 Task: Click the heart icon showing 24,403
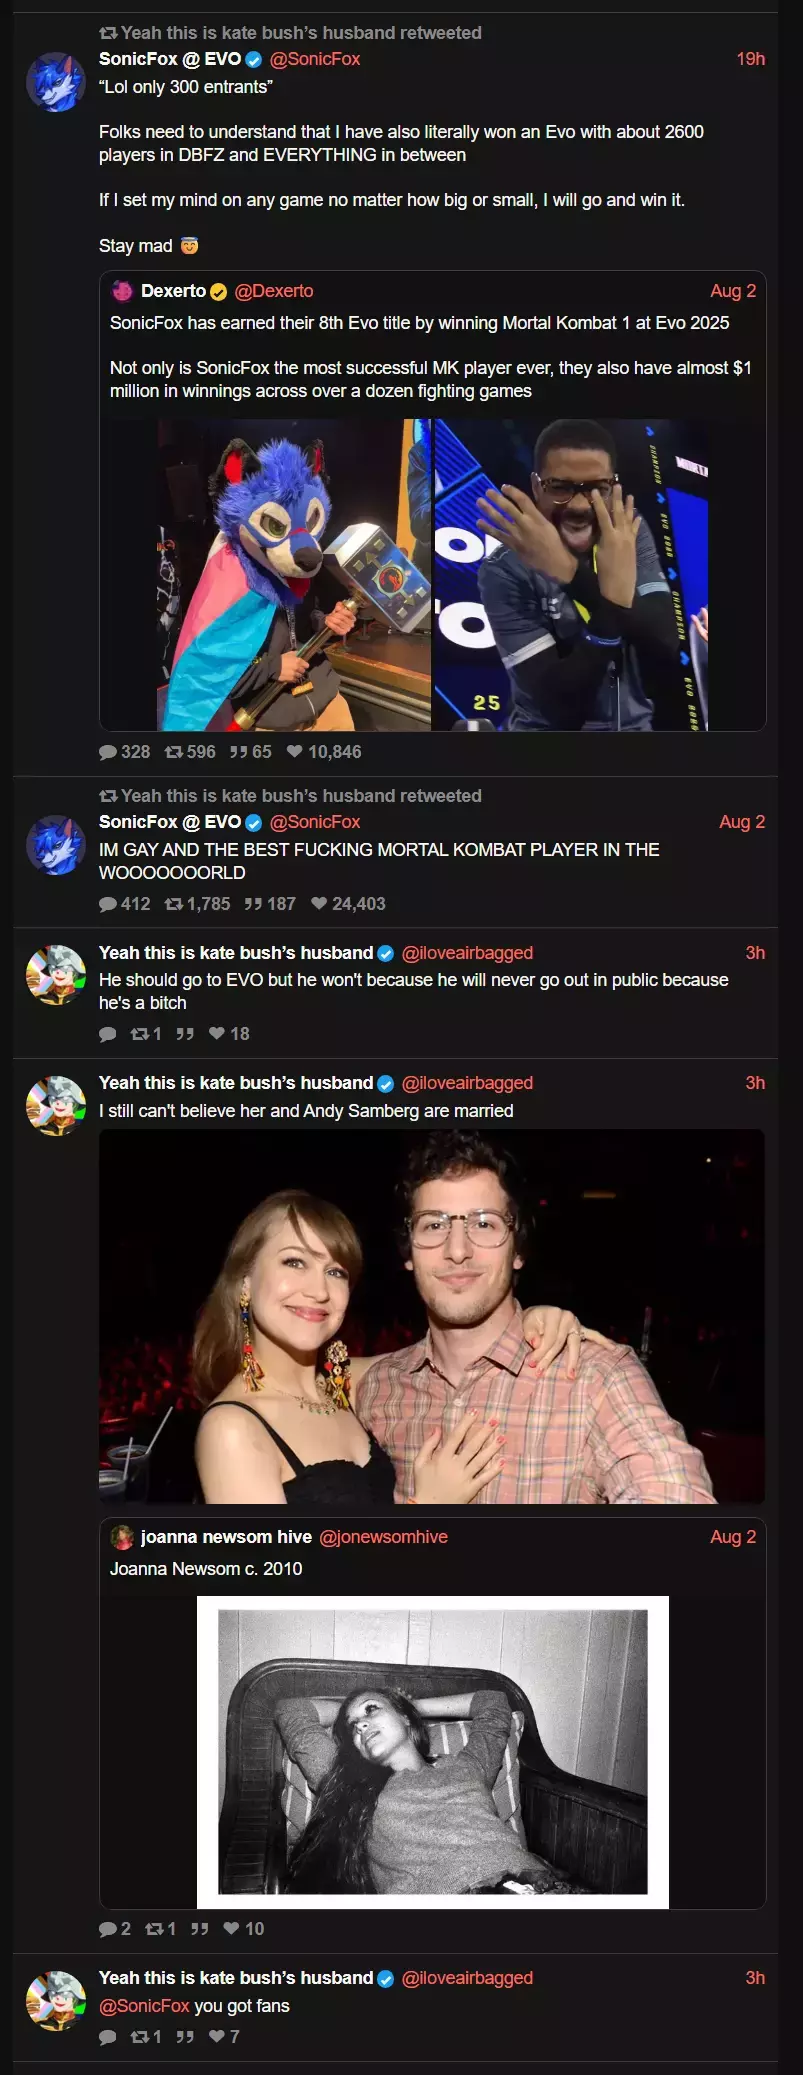pos(319,904)
